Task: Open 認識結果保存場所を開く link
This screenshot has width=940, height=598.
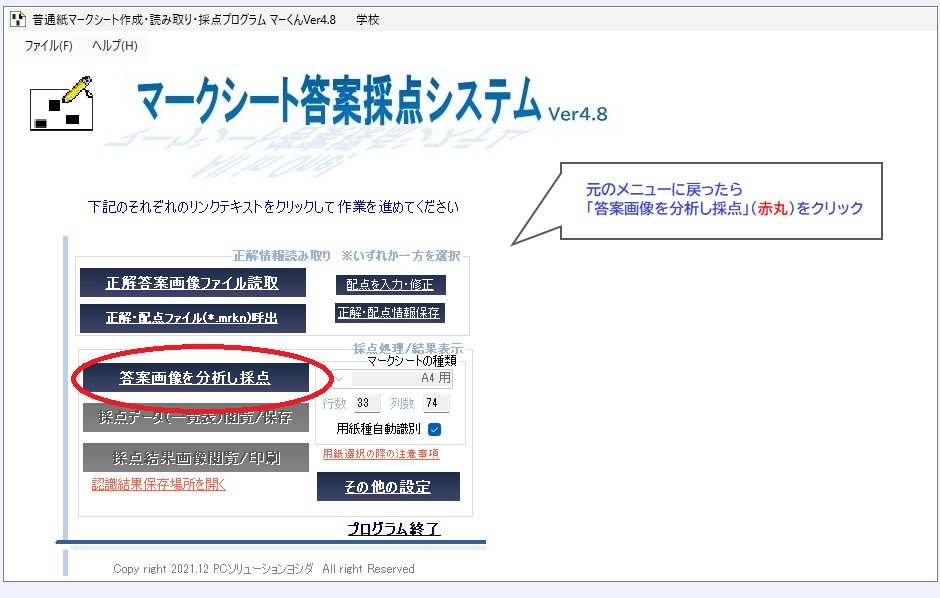Action: point(159,485)
